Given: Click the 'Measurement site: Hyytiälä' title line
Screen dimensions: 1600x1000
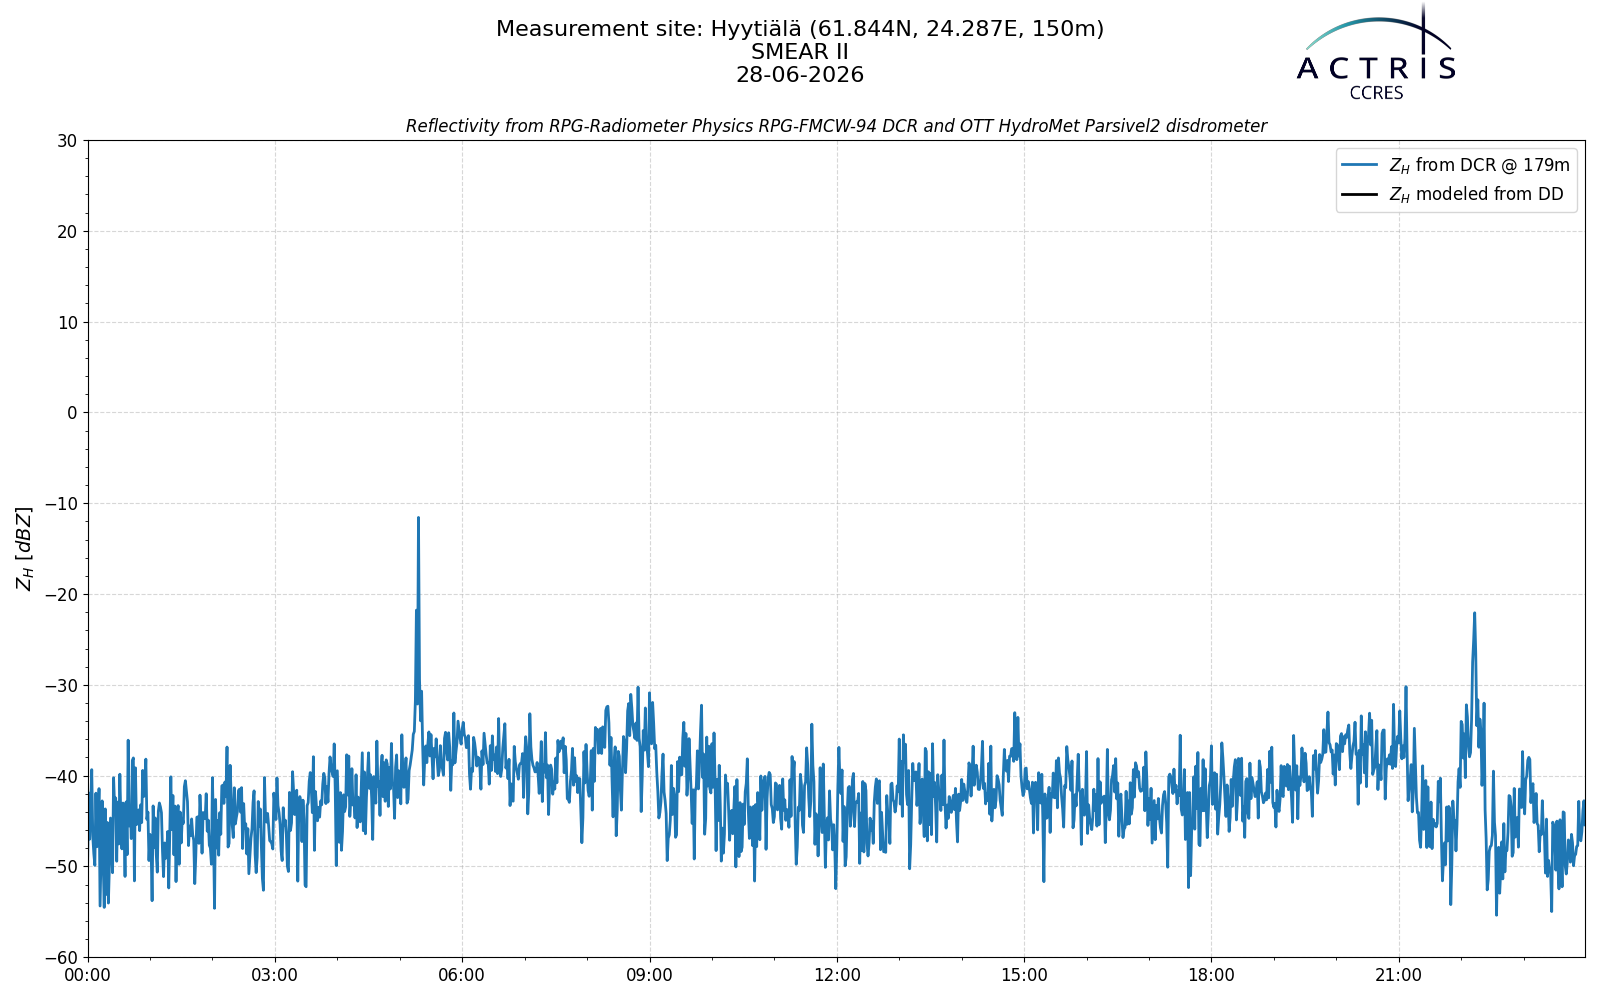Looking at the screenshot, I should click(x=800, y=29).
